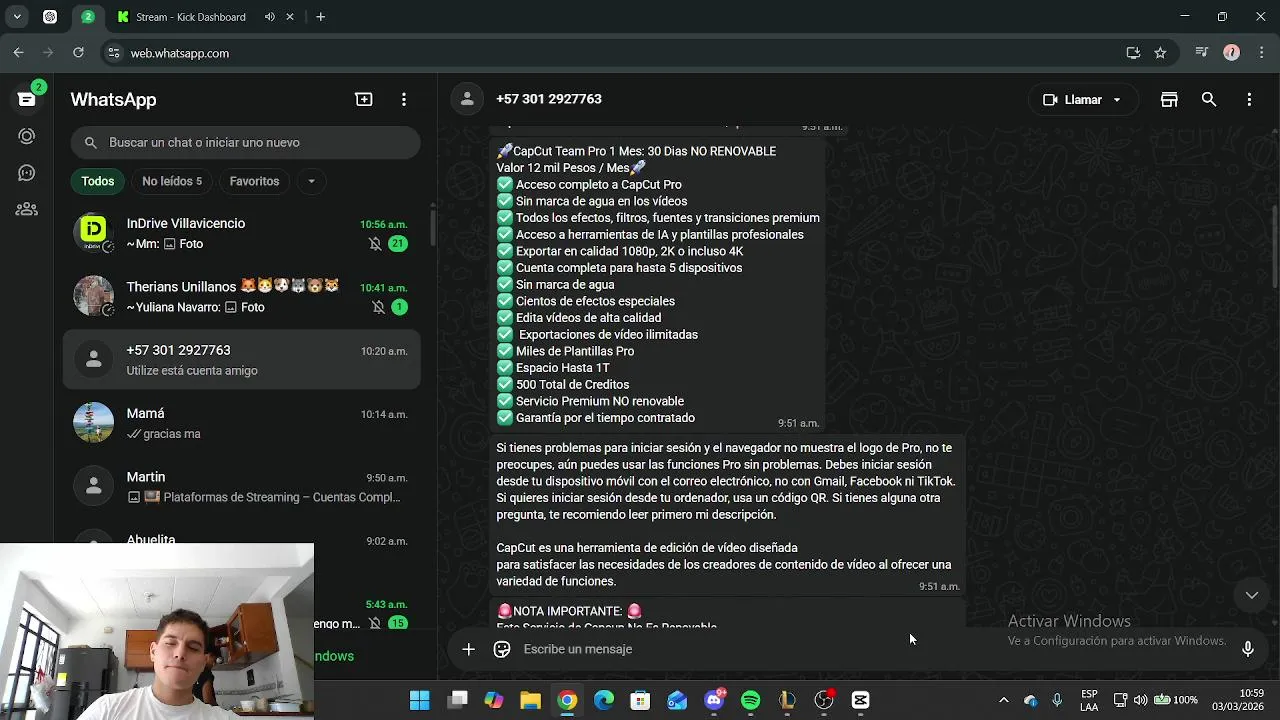Open volume control in system tray
Image resolution: width=1280 pixels, height=720 pixels.
pos(1140,700)
